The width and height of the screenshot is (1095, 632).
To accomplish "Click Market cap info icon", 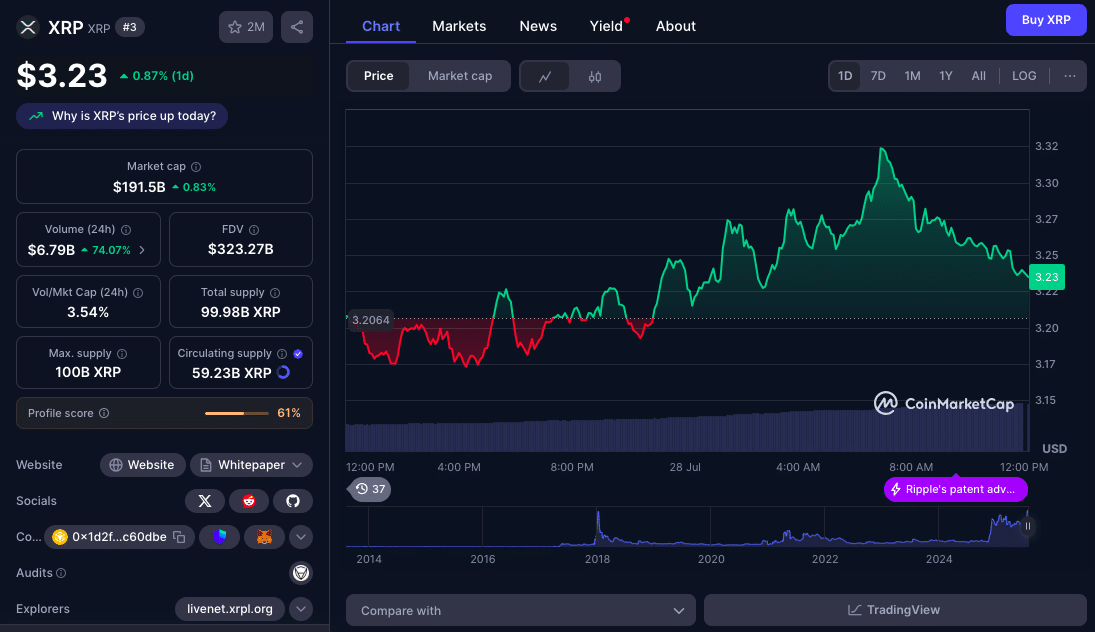I will [196, 167].
